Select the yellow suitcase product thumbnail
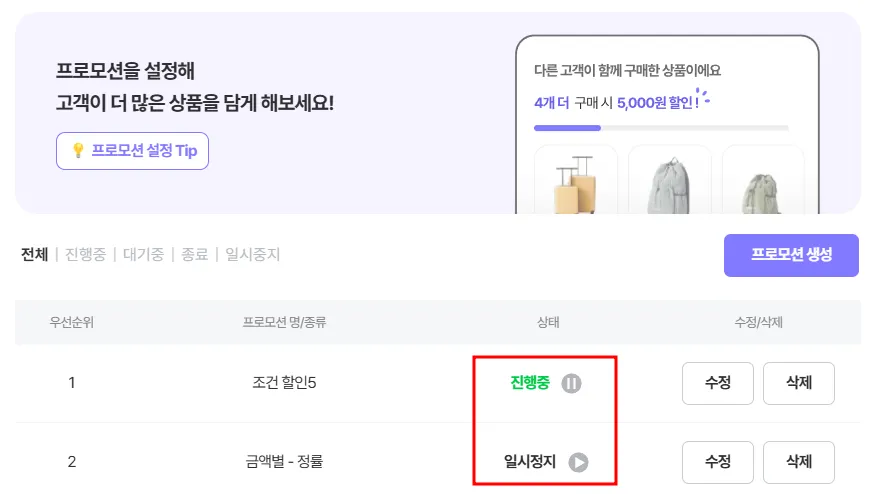The image size is (869, 494). [x=575, y=182]
